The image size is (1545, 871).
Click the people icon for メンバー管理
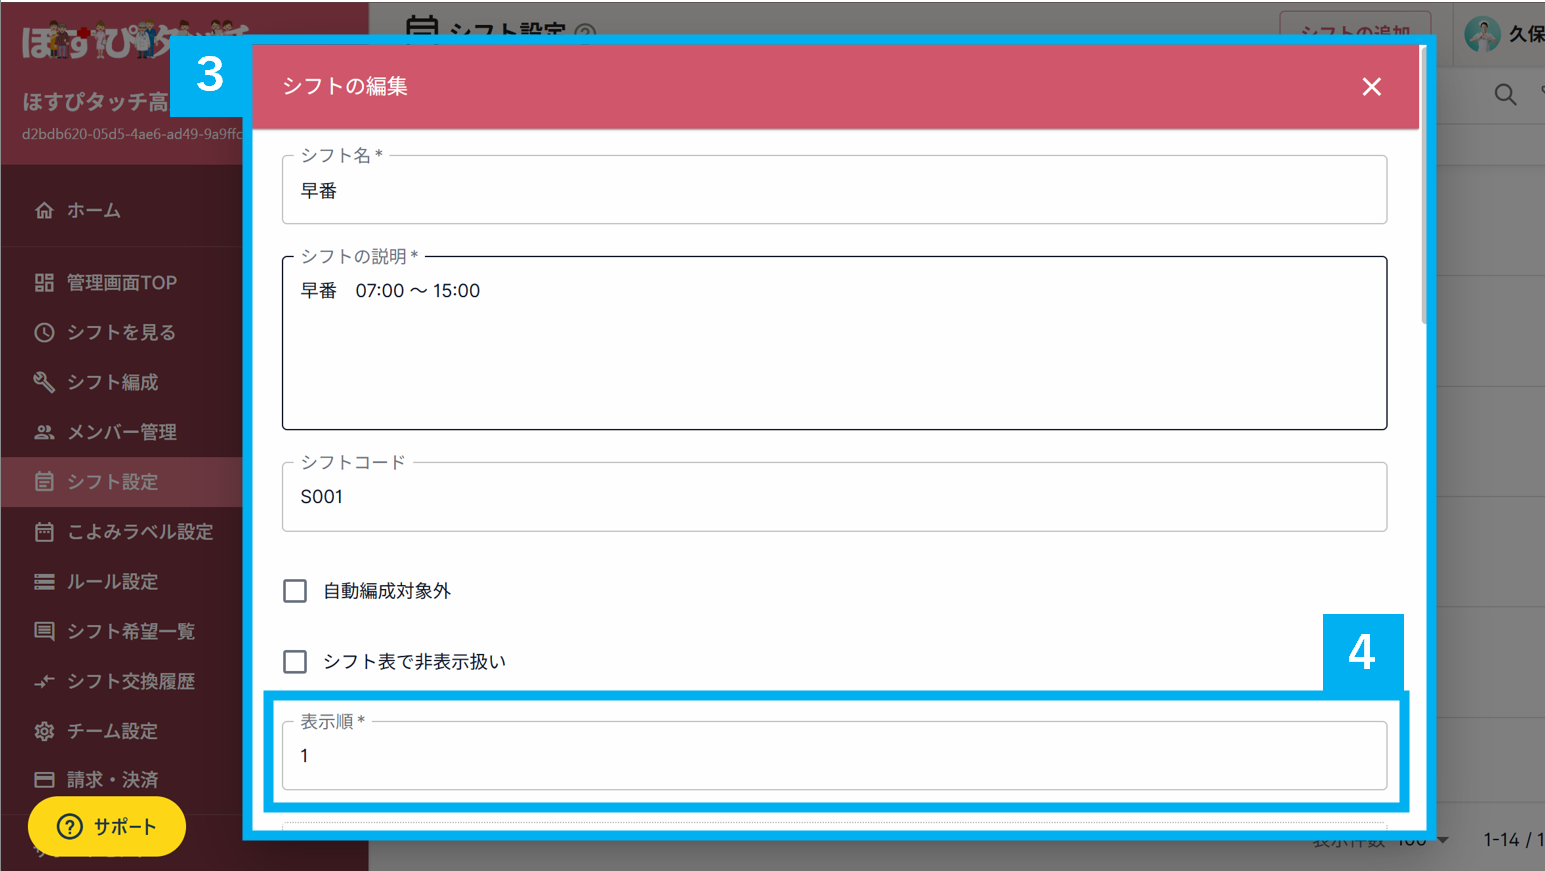point(44,432)
